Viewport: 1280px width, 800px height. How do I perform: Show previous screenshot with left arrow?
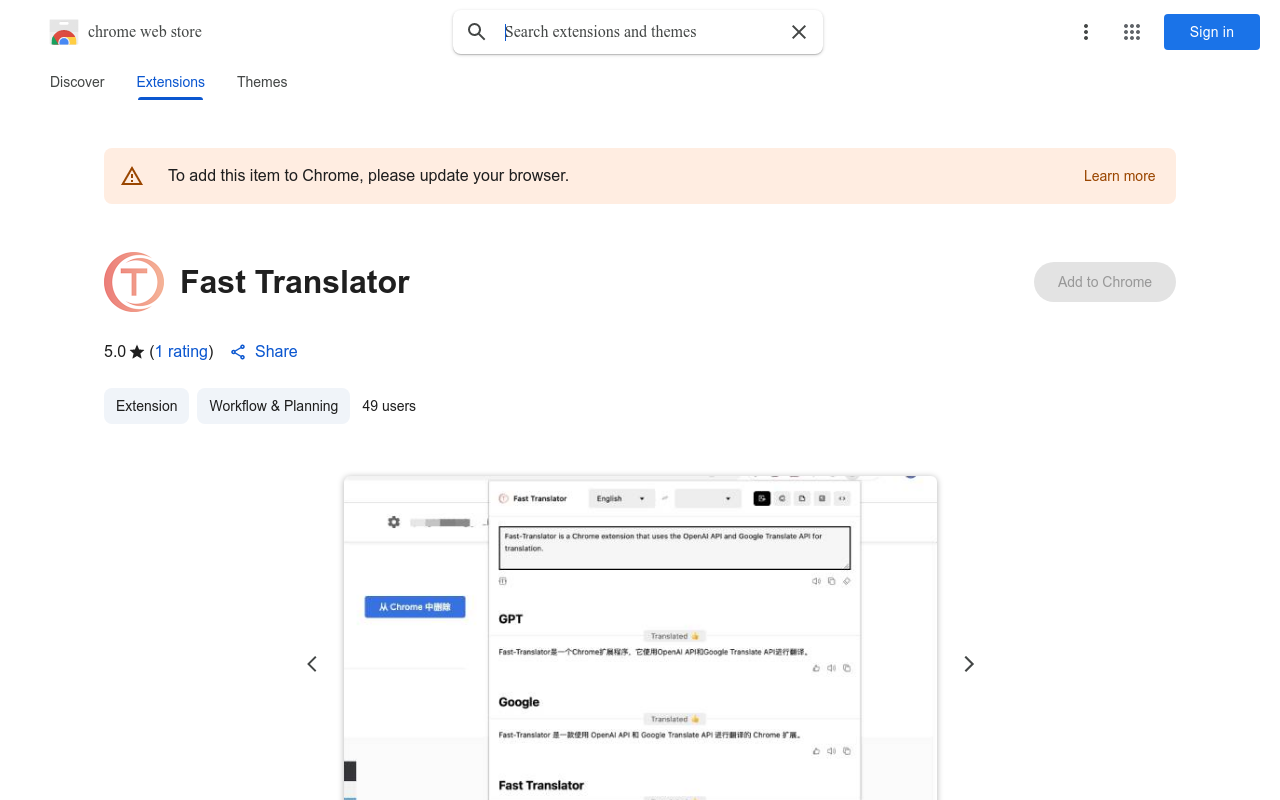coord(312,664)
